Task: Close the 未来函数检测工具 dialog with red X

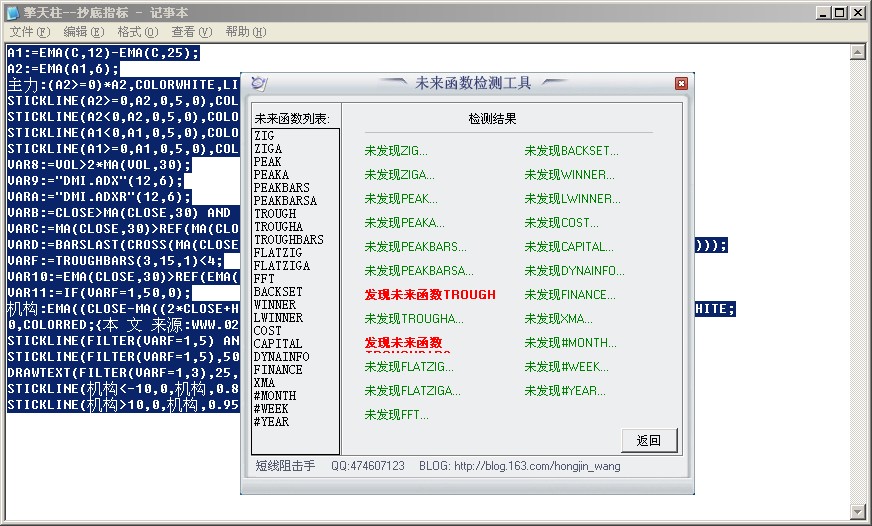Action: 681,83
